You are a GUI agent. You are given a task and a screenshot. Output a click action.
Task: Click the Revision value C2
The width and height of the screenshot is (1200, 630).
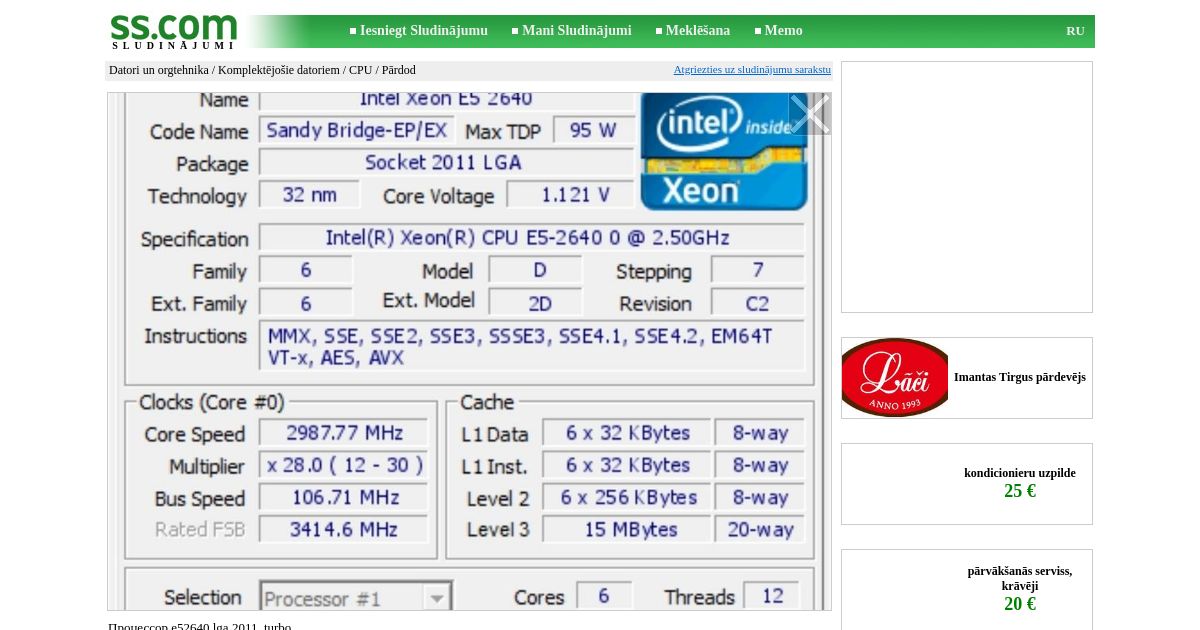click(x=758, y=303)
